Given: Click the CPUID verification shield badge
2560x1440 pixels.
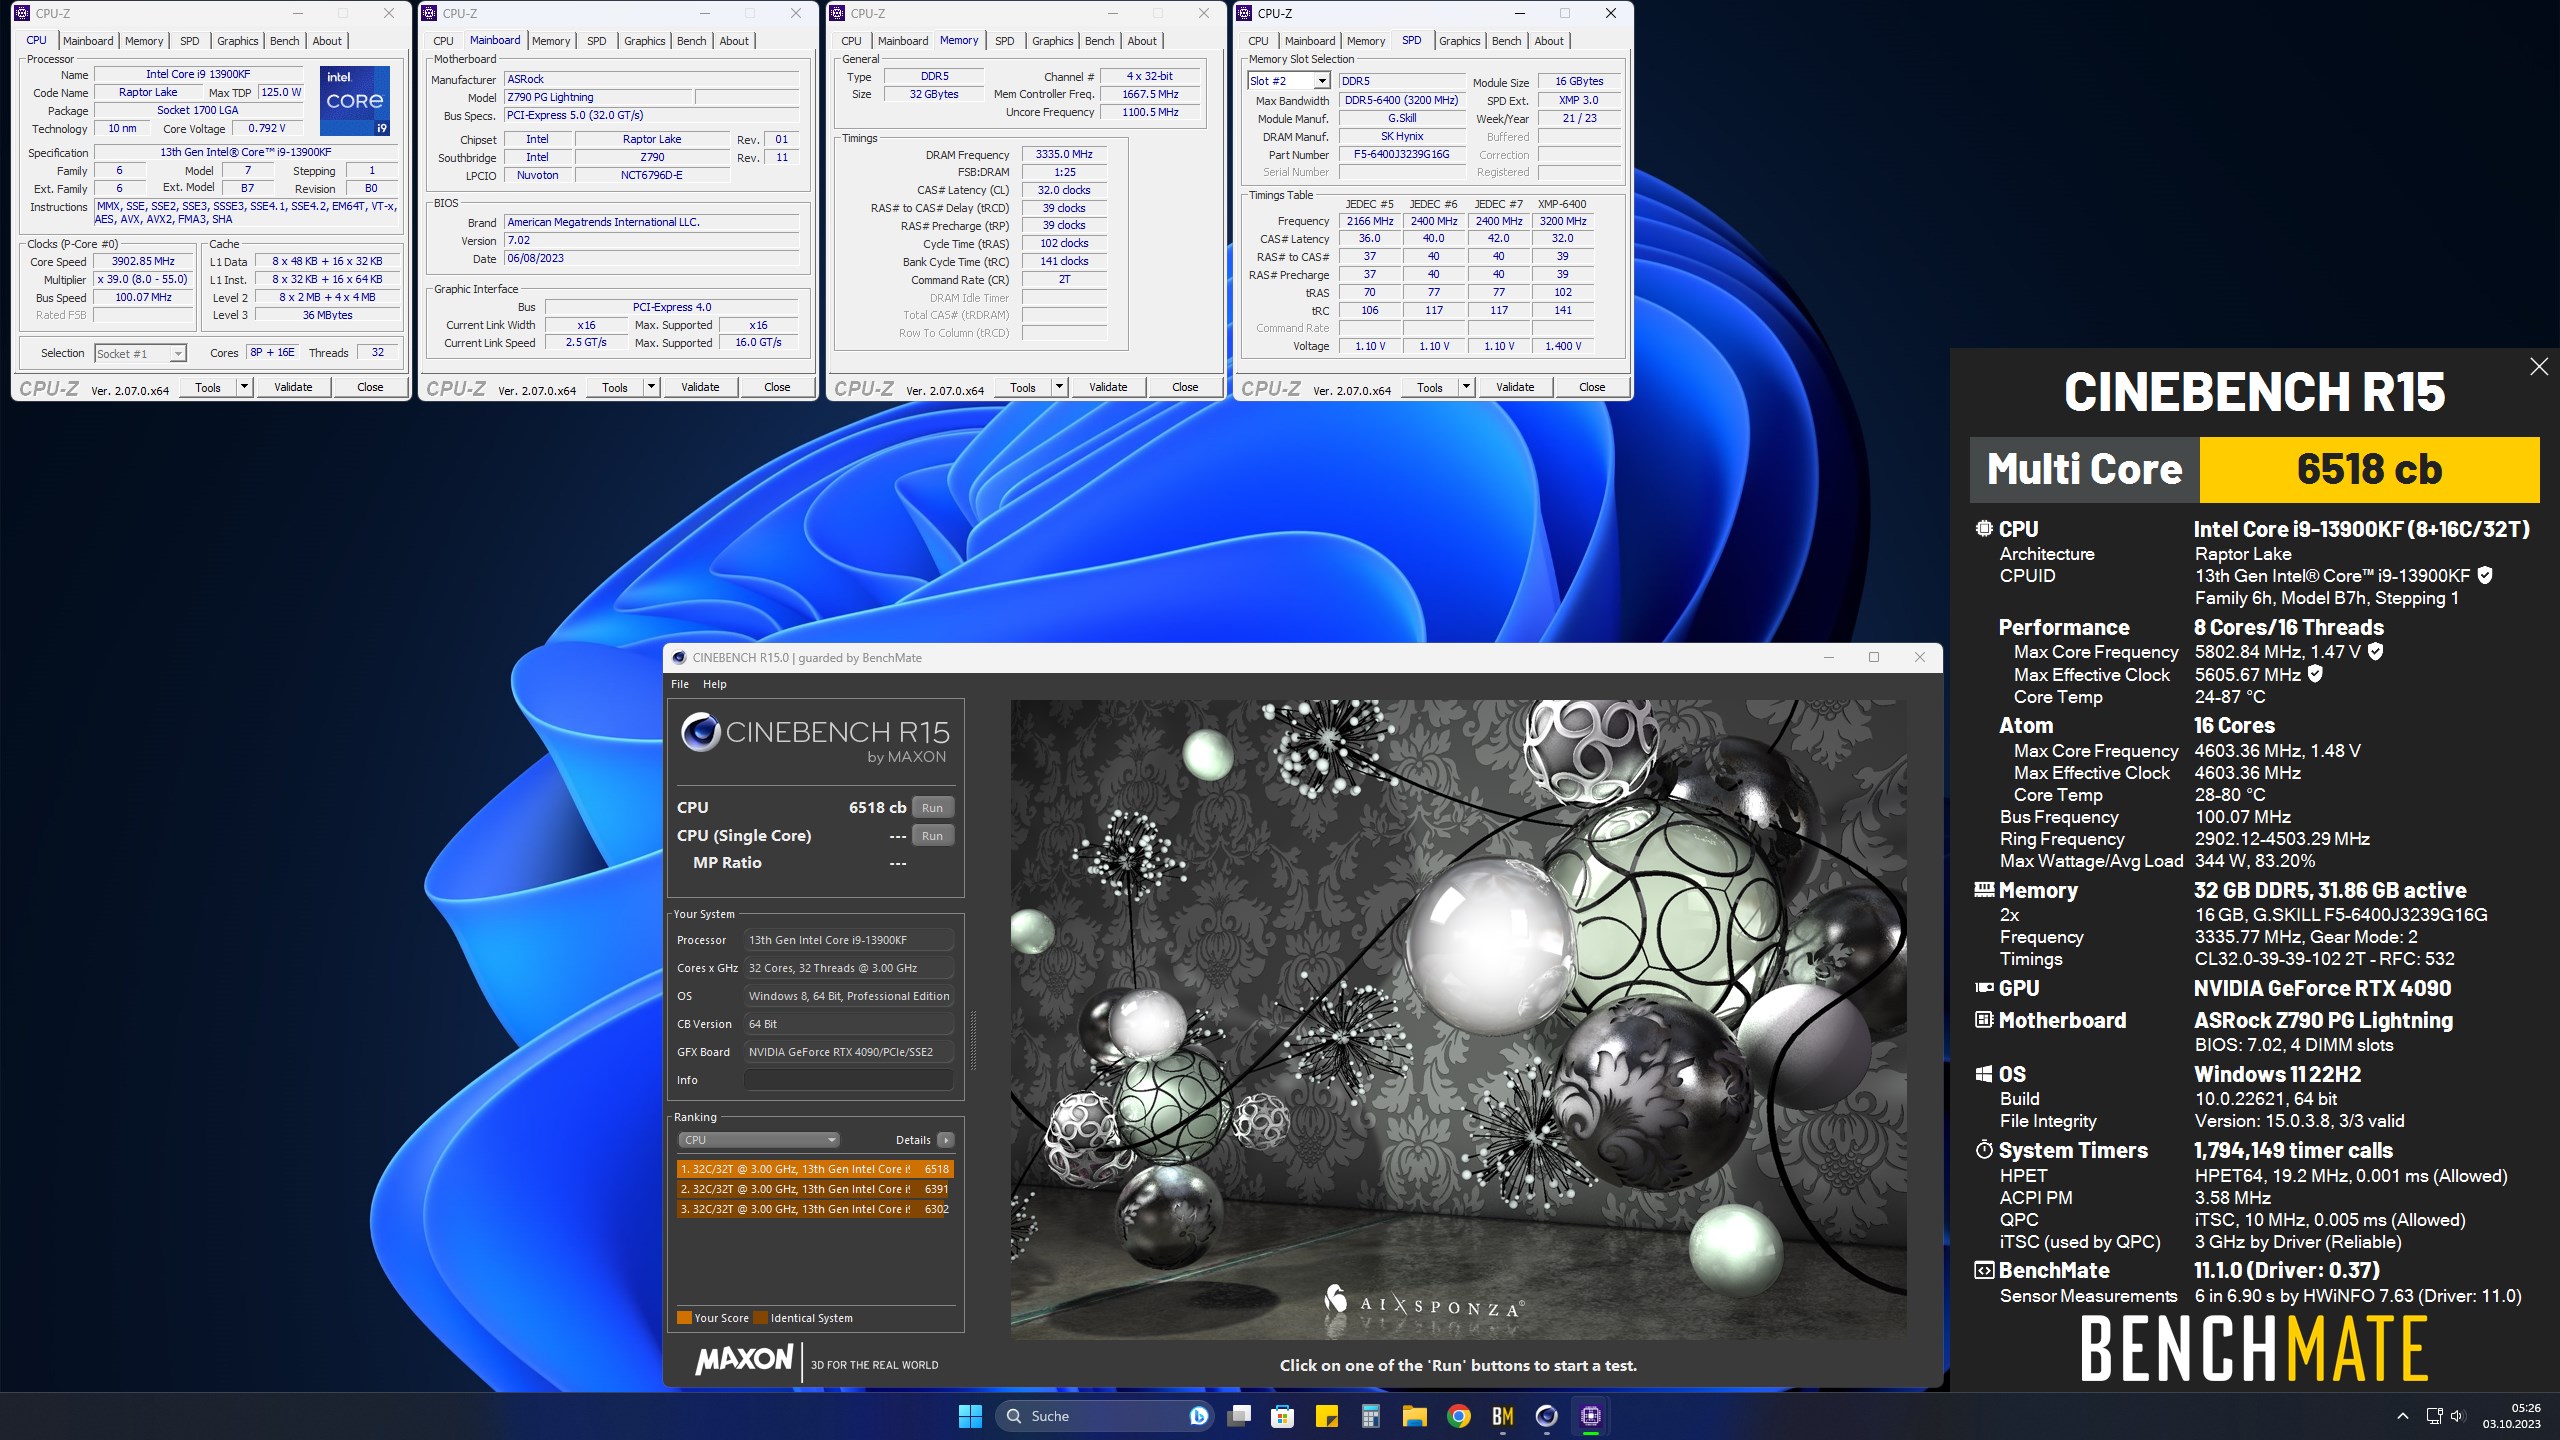Looking at the screenshot, I should [x=2486, y=575].
